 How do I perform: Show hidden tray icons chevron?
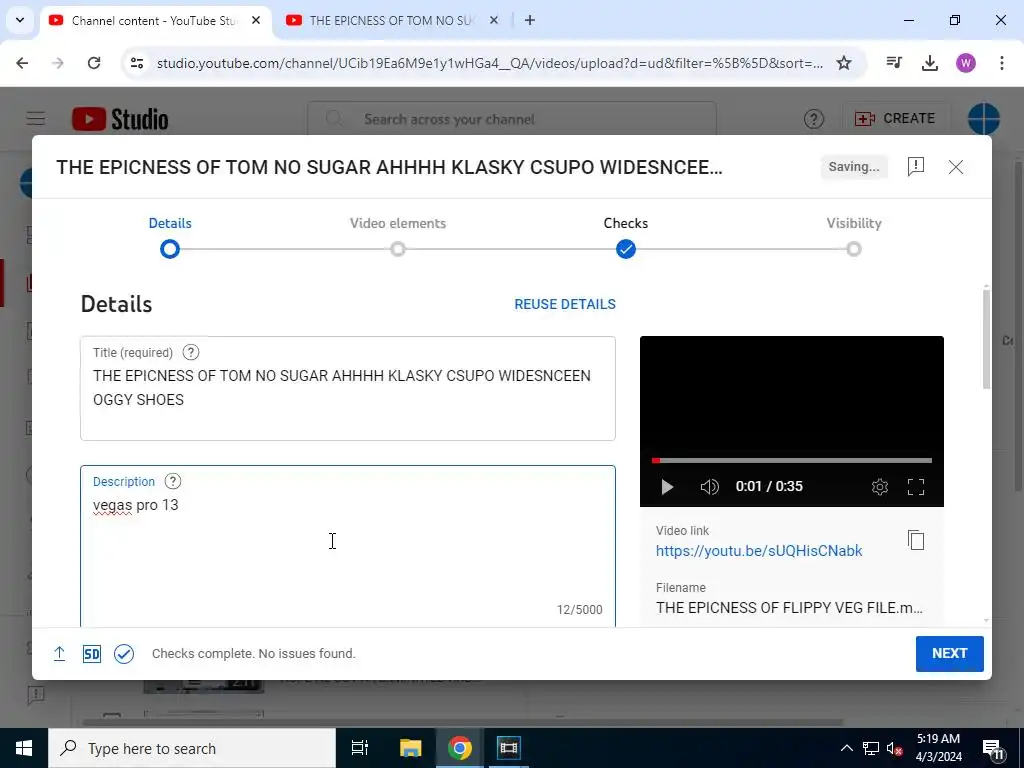tap(846, 748)
